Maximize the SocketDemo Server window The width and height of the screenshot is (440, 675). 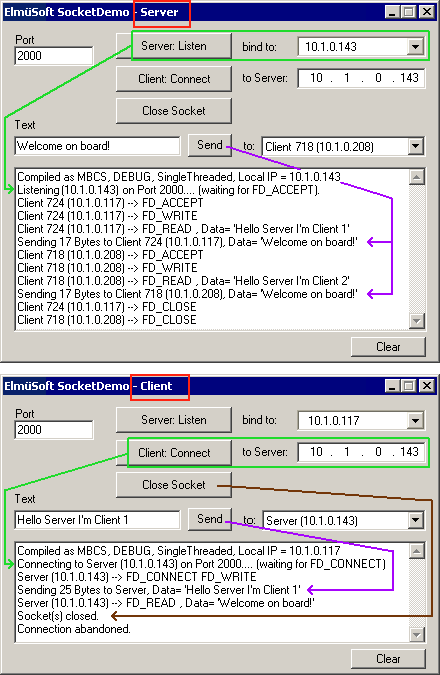coord(409,12)
